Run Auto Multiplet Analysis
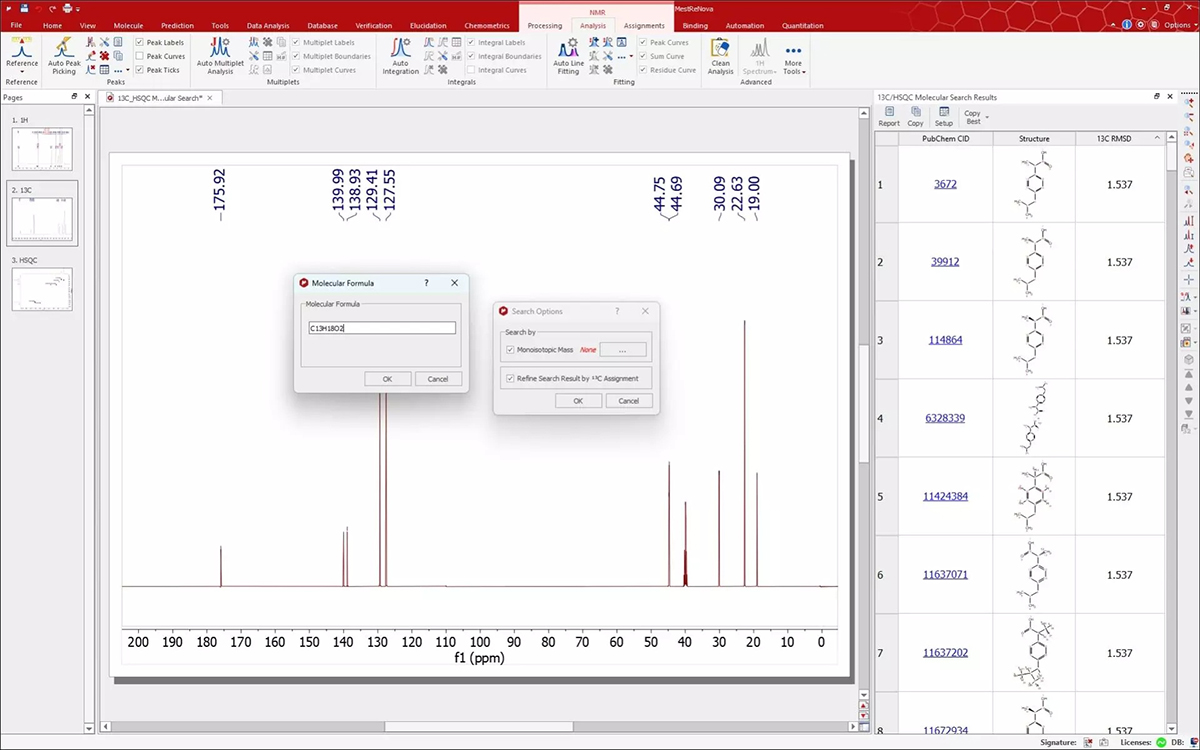Screen dimensions: 1200x750 click(x=220, y=55)
